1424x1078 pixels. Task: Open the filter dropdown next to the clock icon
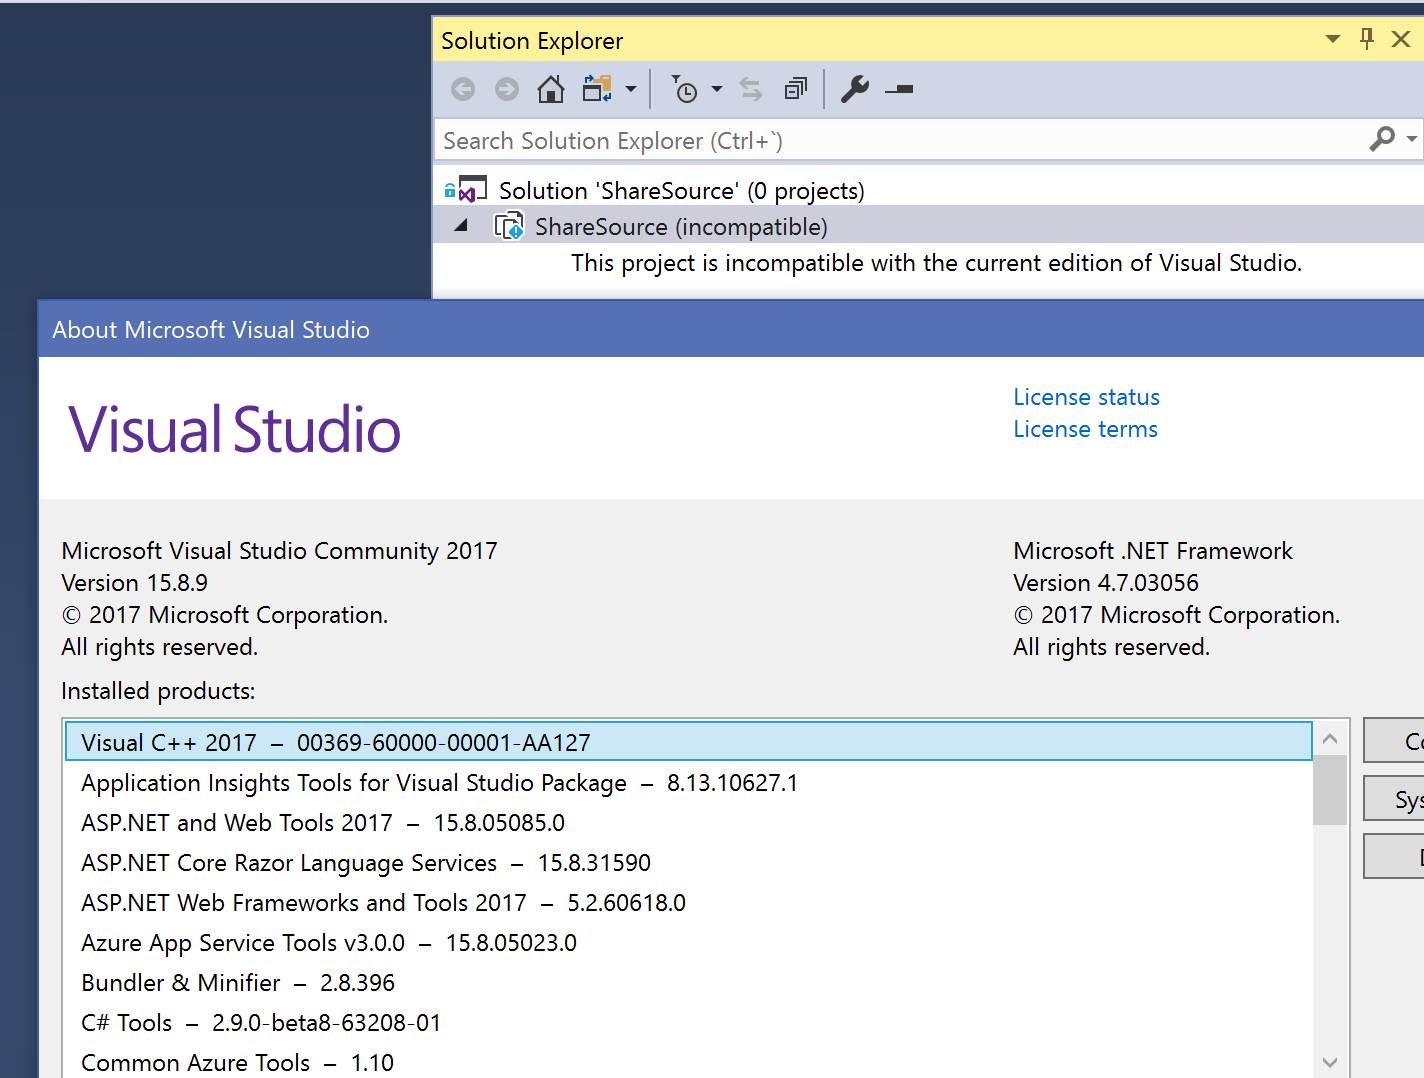[x=717, y=89]
